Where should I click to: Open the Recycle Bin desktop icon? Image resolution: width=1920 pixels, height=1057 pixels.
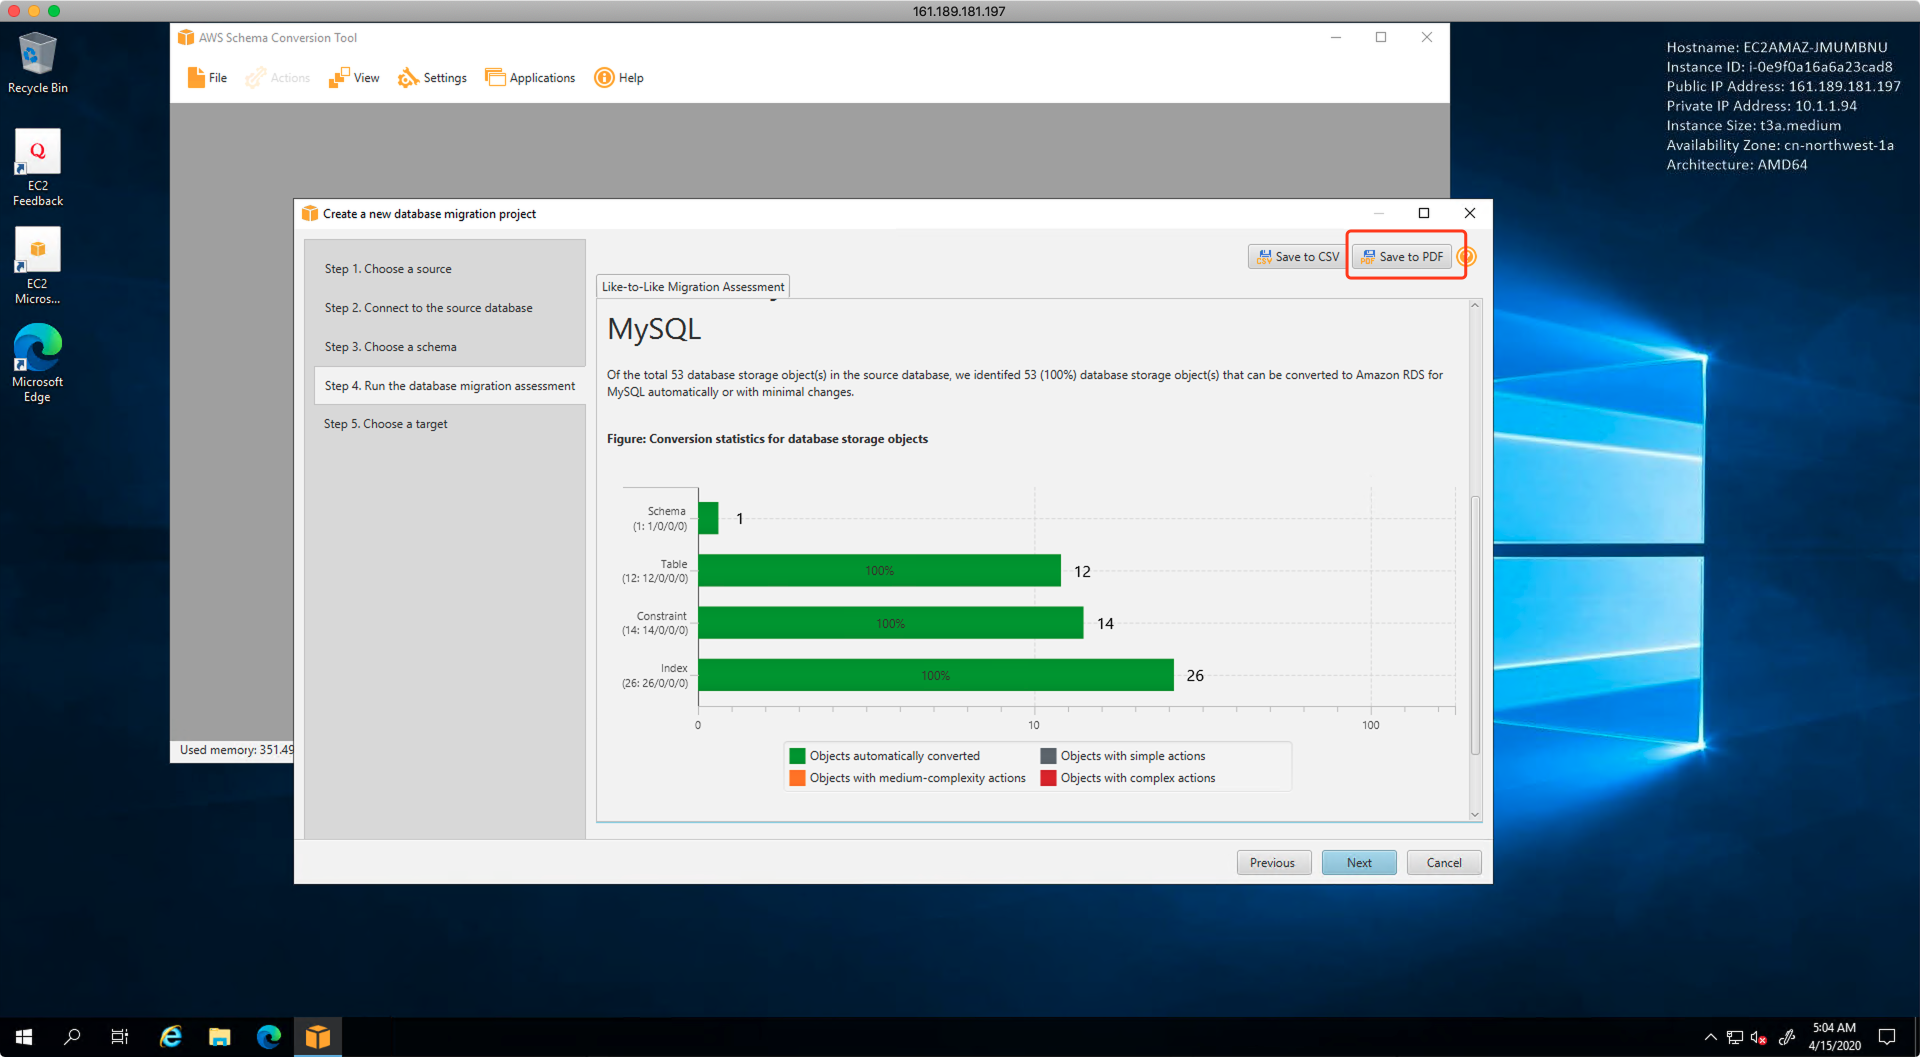click(x=38, y=62)
